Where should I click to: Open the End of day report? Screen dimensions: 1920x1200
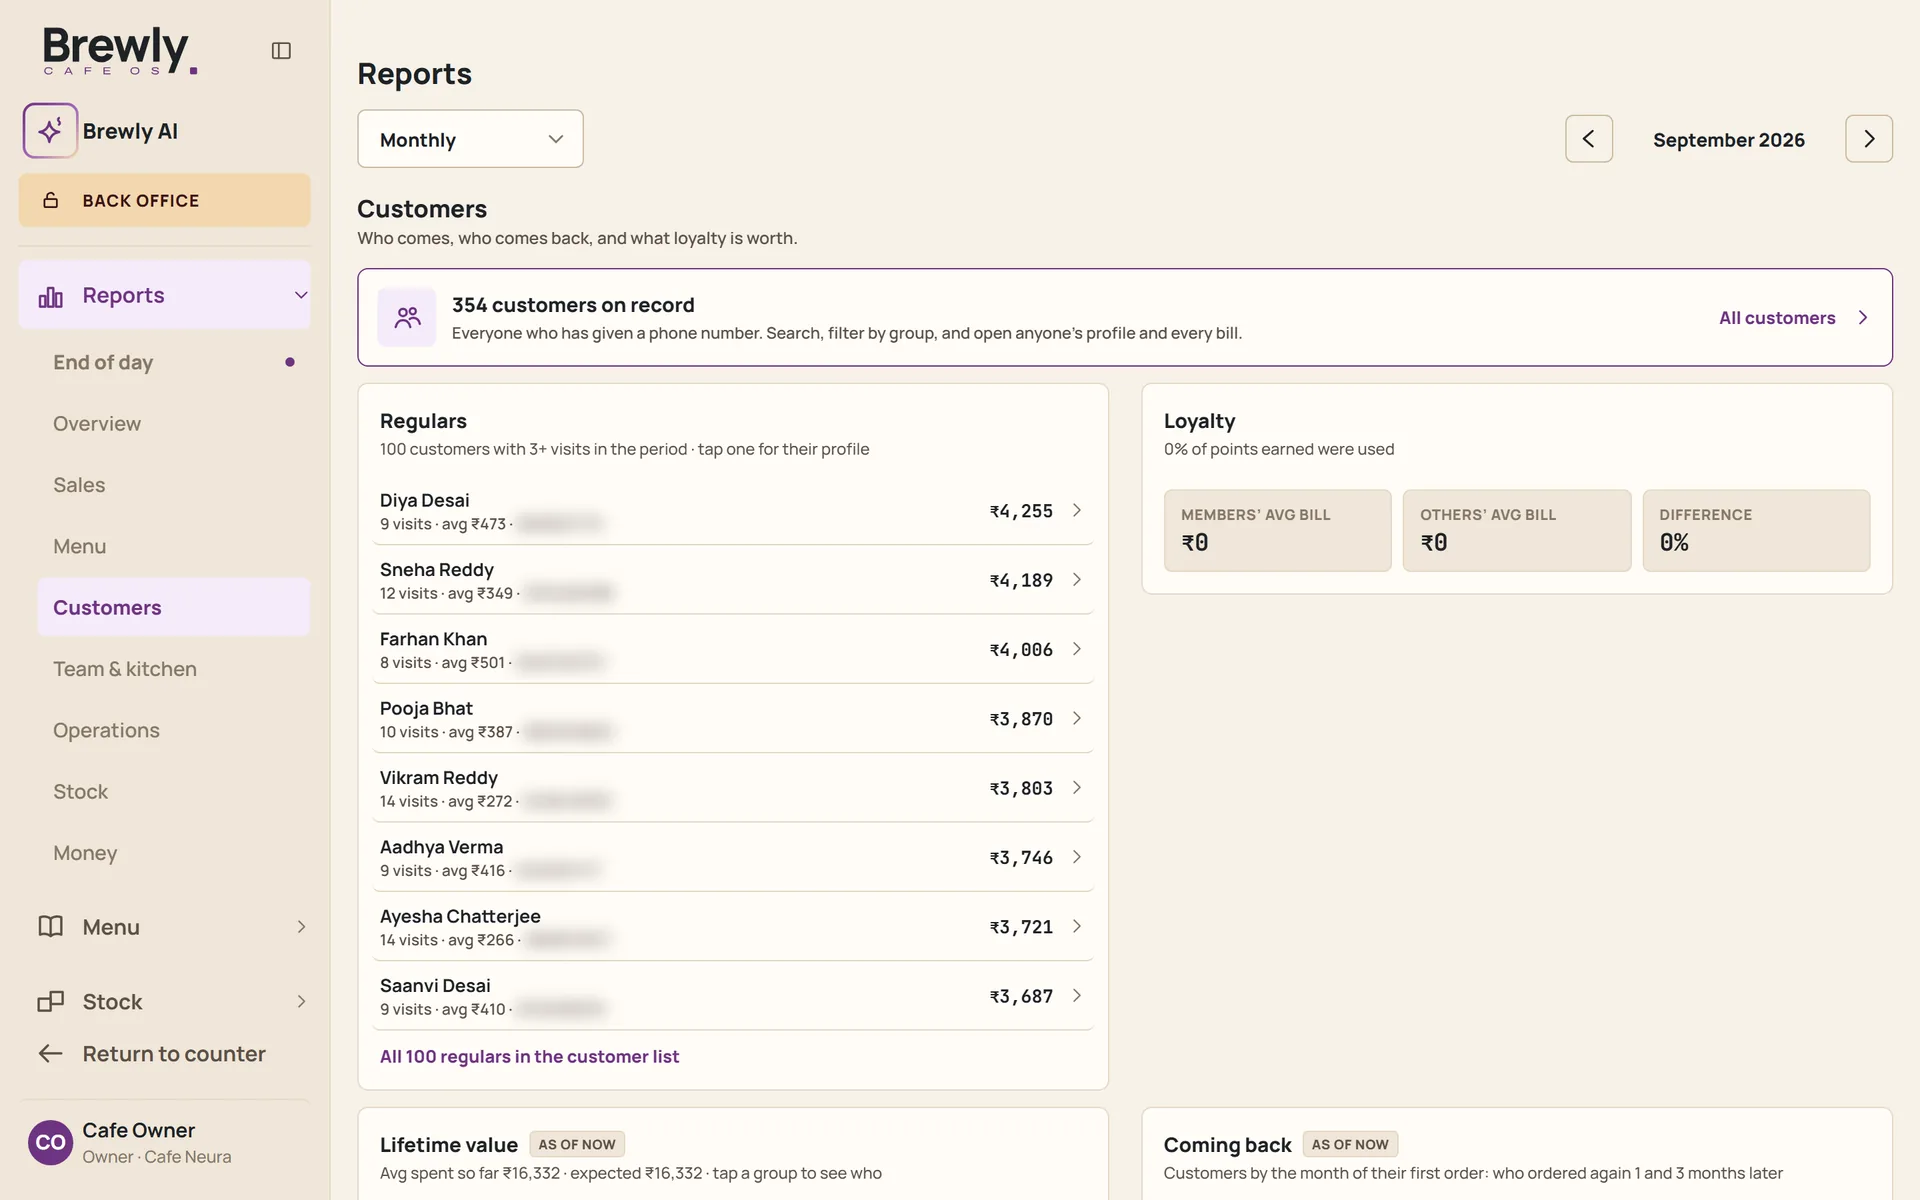(x=174, y=363)
